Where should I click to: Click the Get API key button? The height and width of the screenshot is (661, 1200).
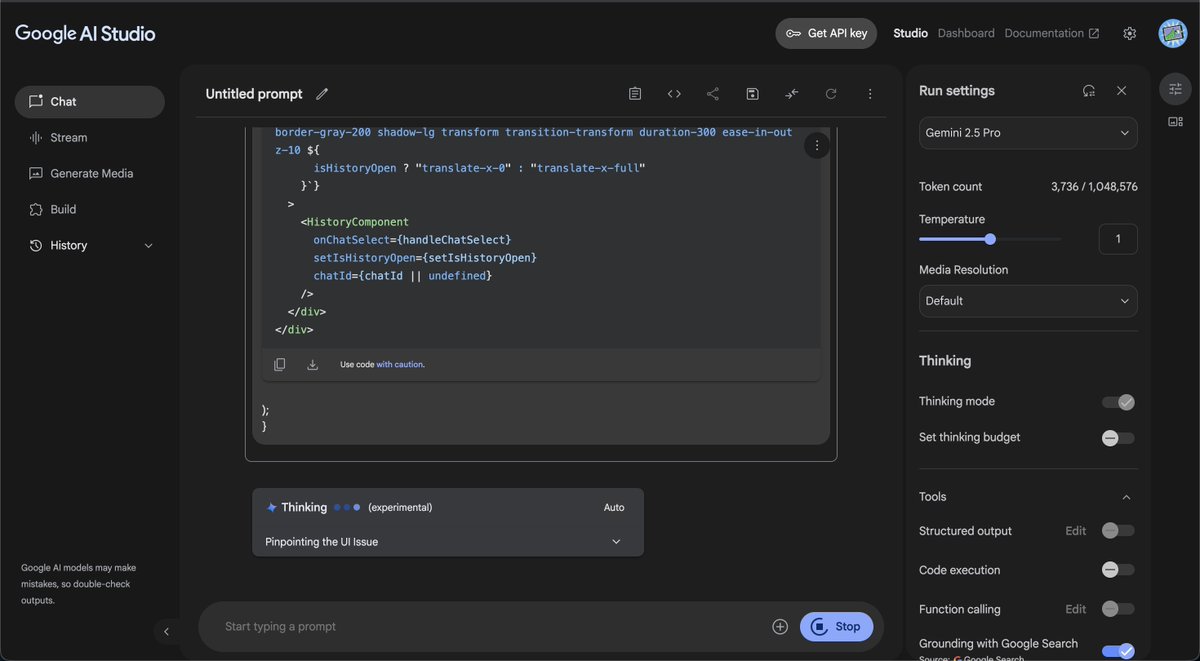(x=826, y=33)
